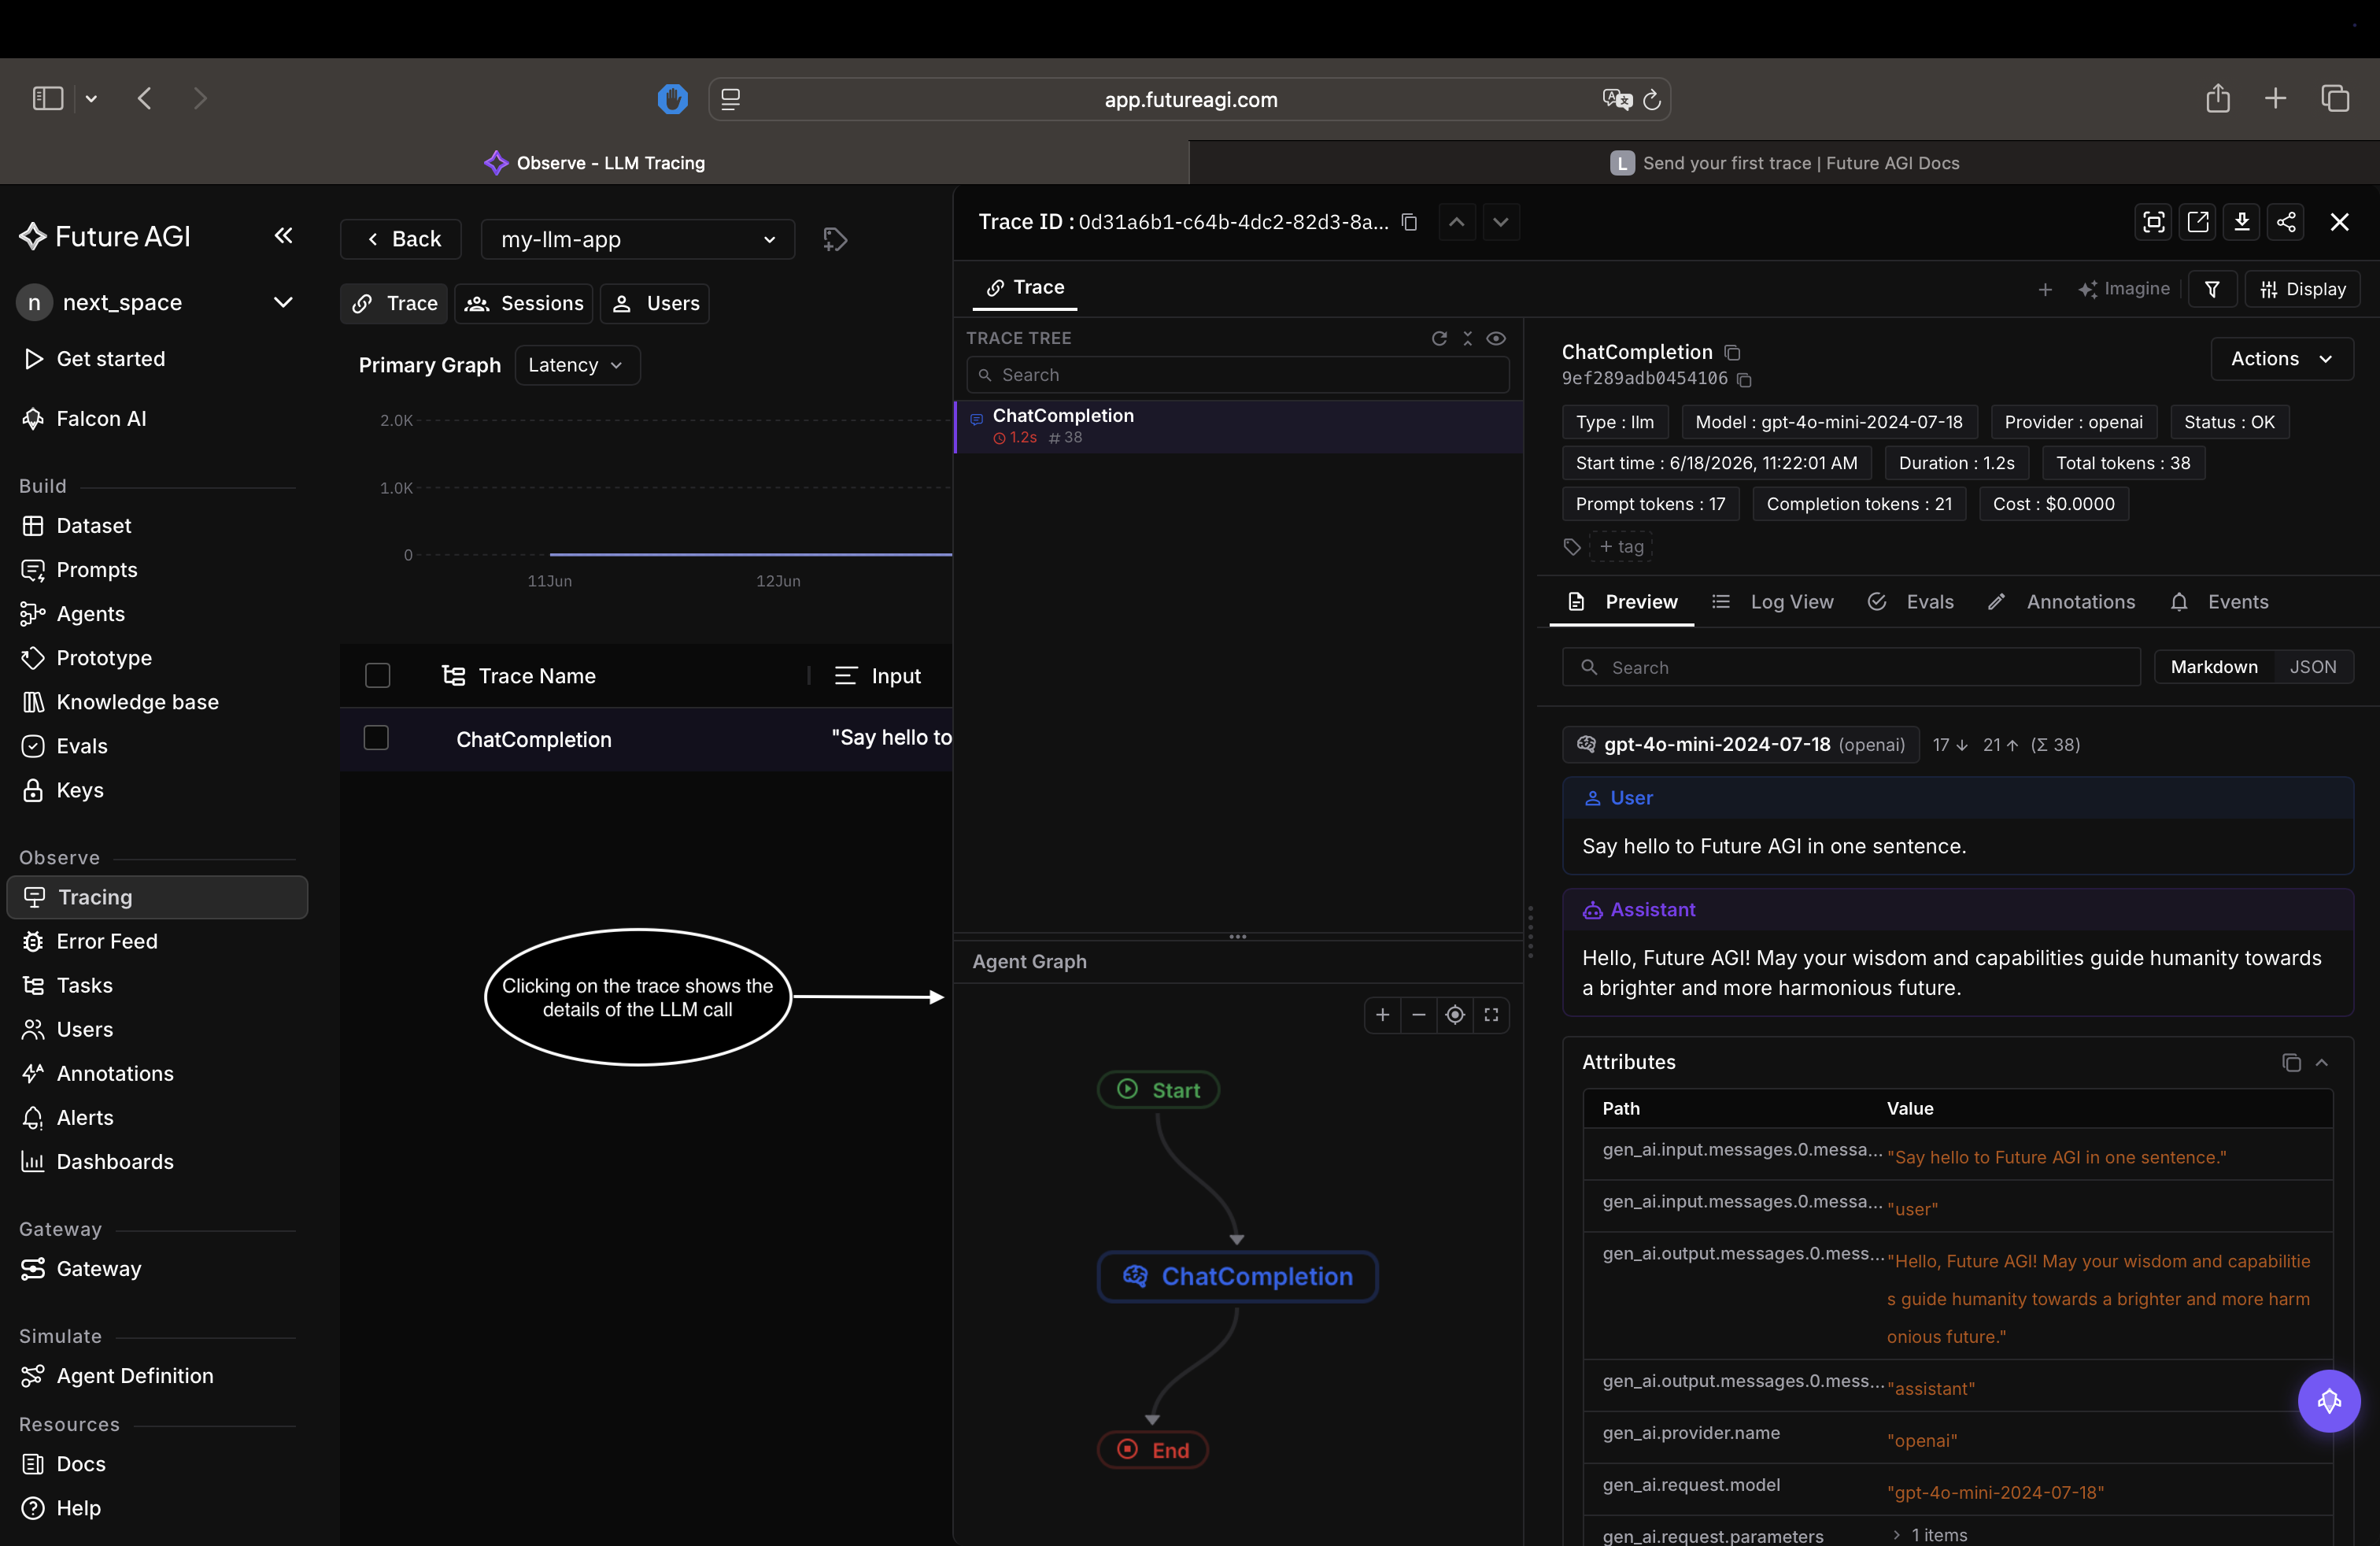Open trace in a new window
Viewport: 2380px width, 1546px height.
[2198, 222]
